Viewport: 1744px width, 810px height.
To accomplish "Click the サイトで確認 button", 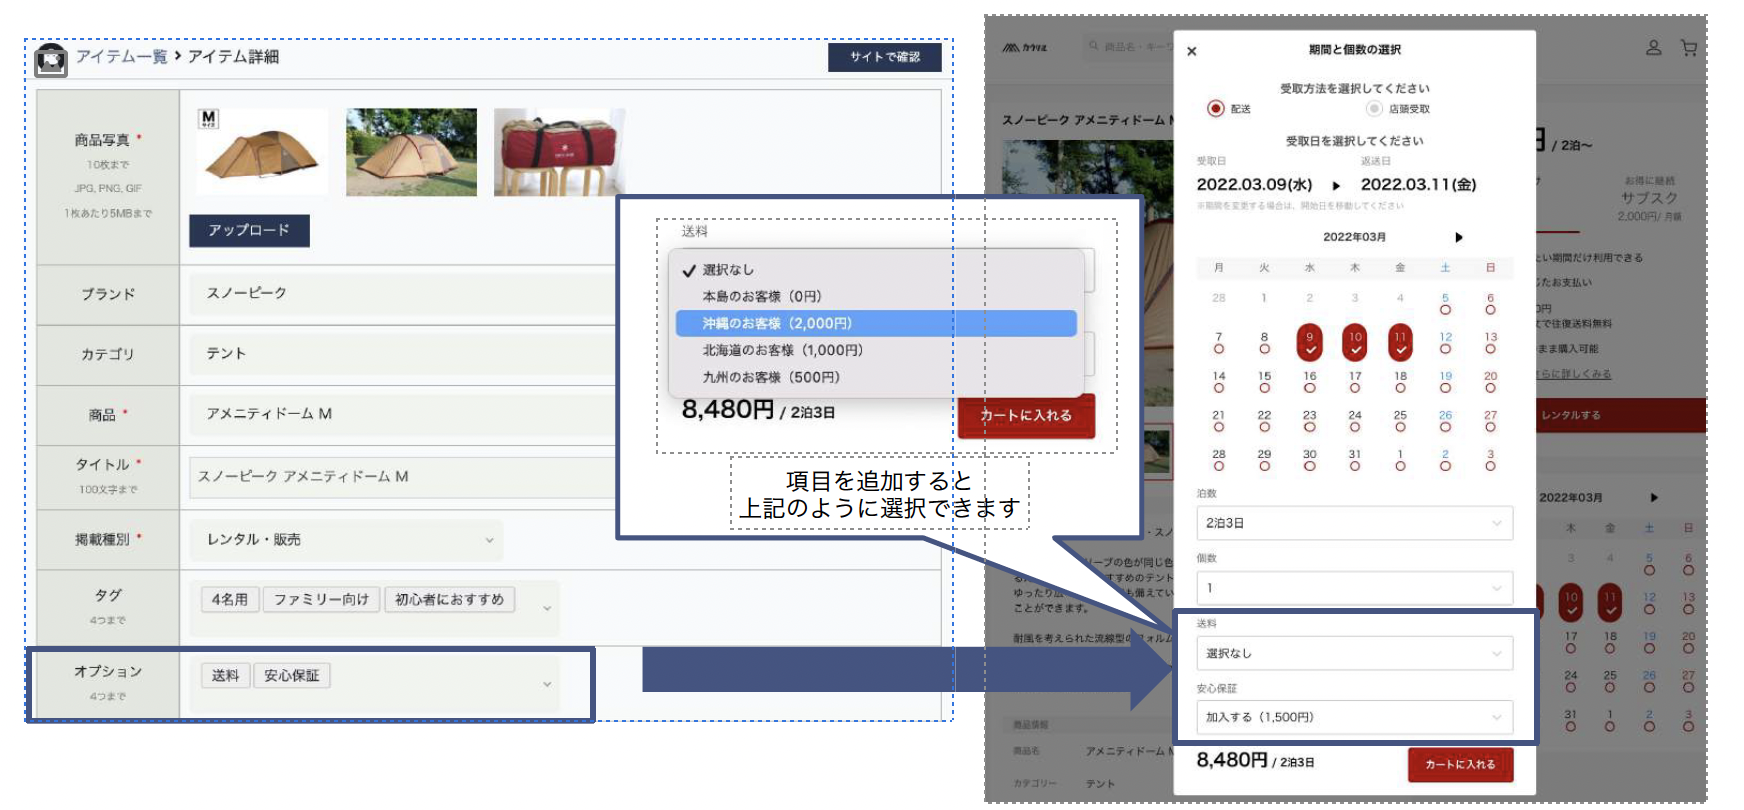I will [x=884, y=57].
